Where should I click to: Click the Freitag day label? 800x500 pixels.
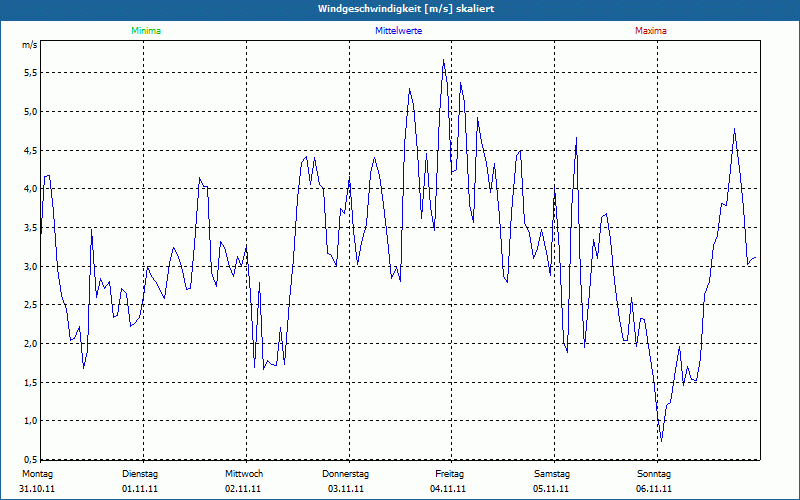click(449, 474)
